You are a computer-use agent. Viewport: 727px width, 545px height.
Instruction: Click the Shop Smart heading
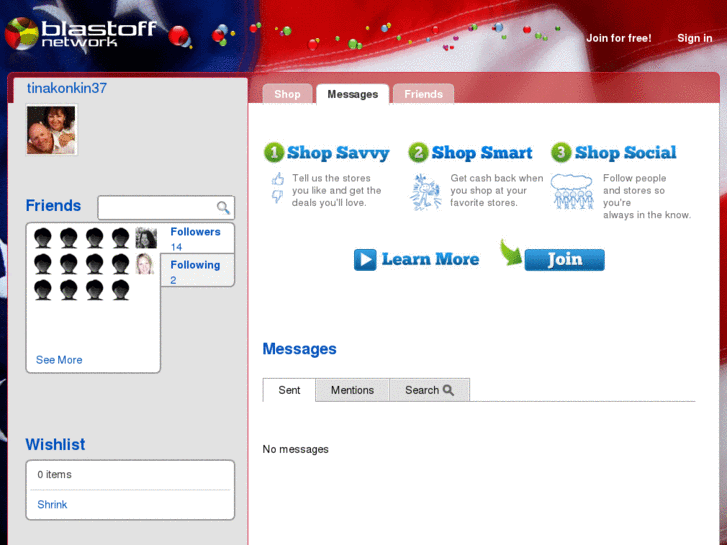point(482,153)
